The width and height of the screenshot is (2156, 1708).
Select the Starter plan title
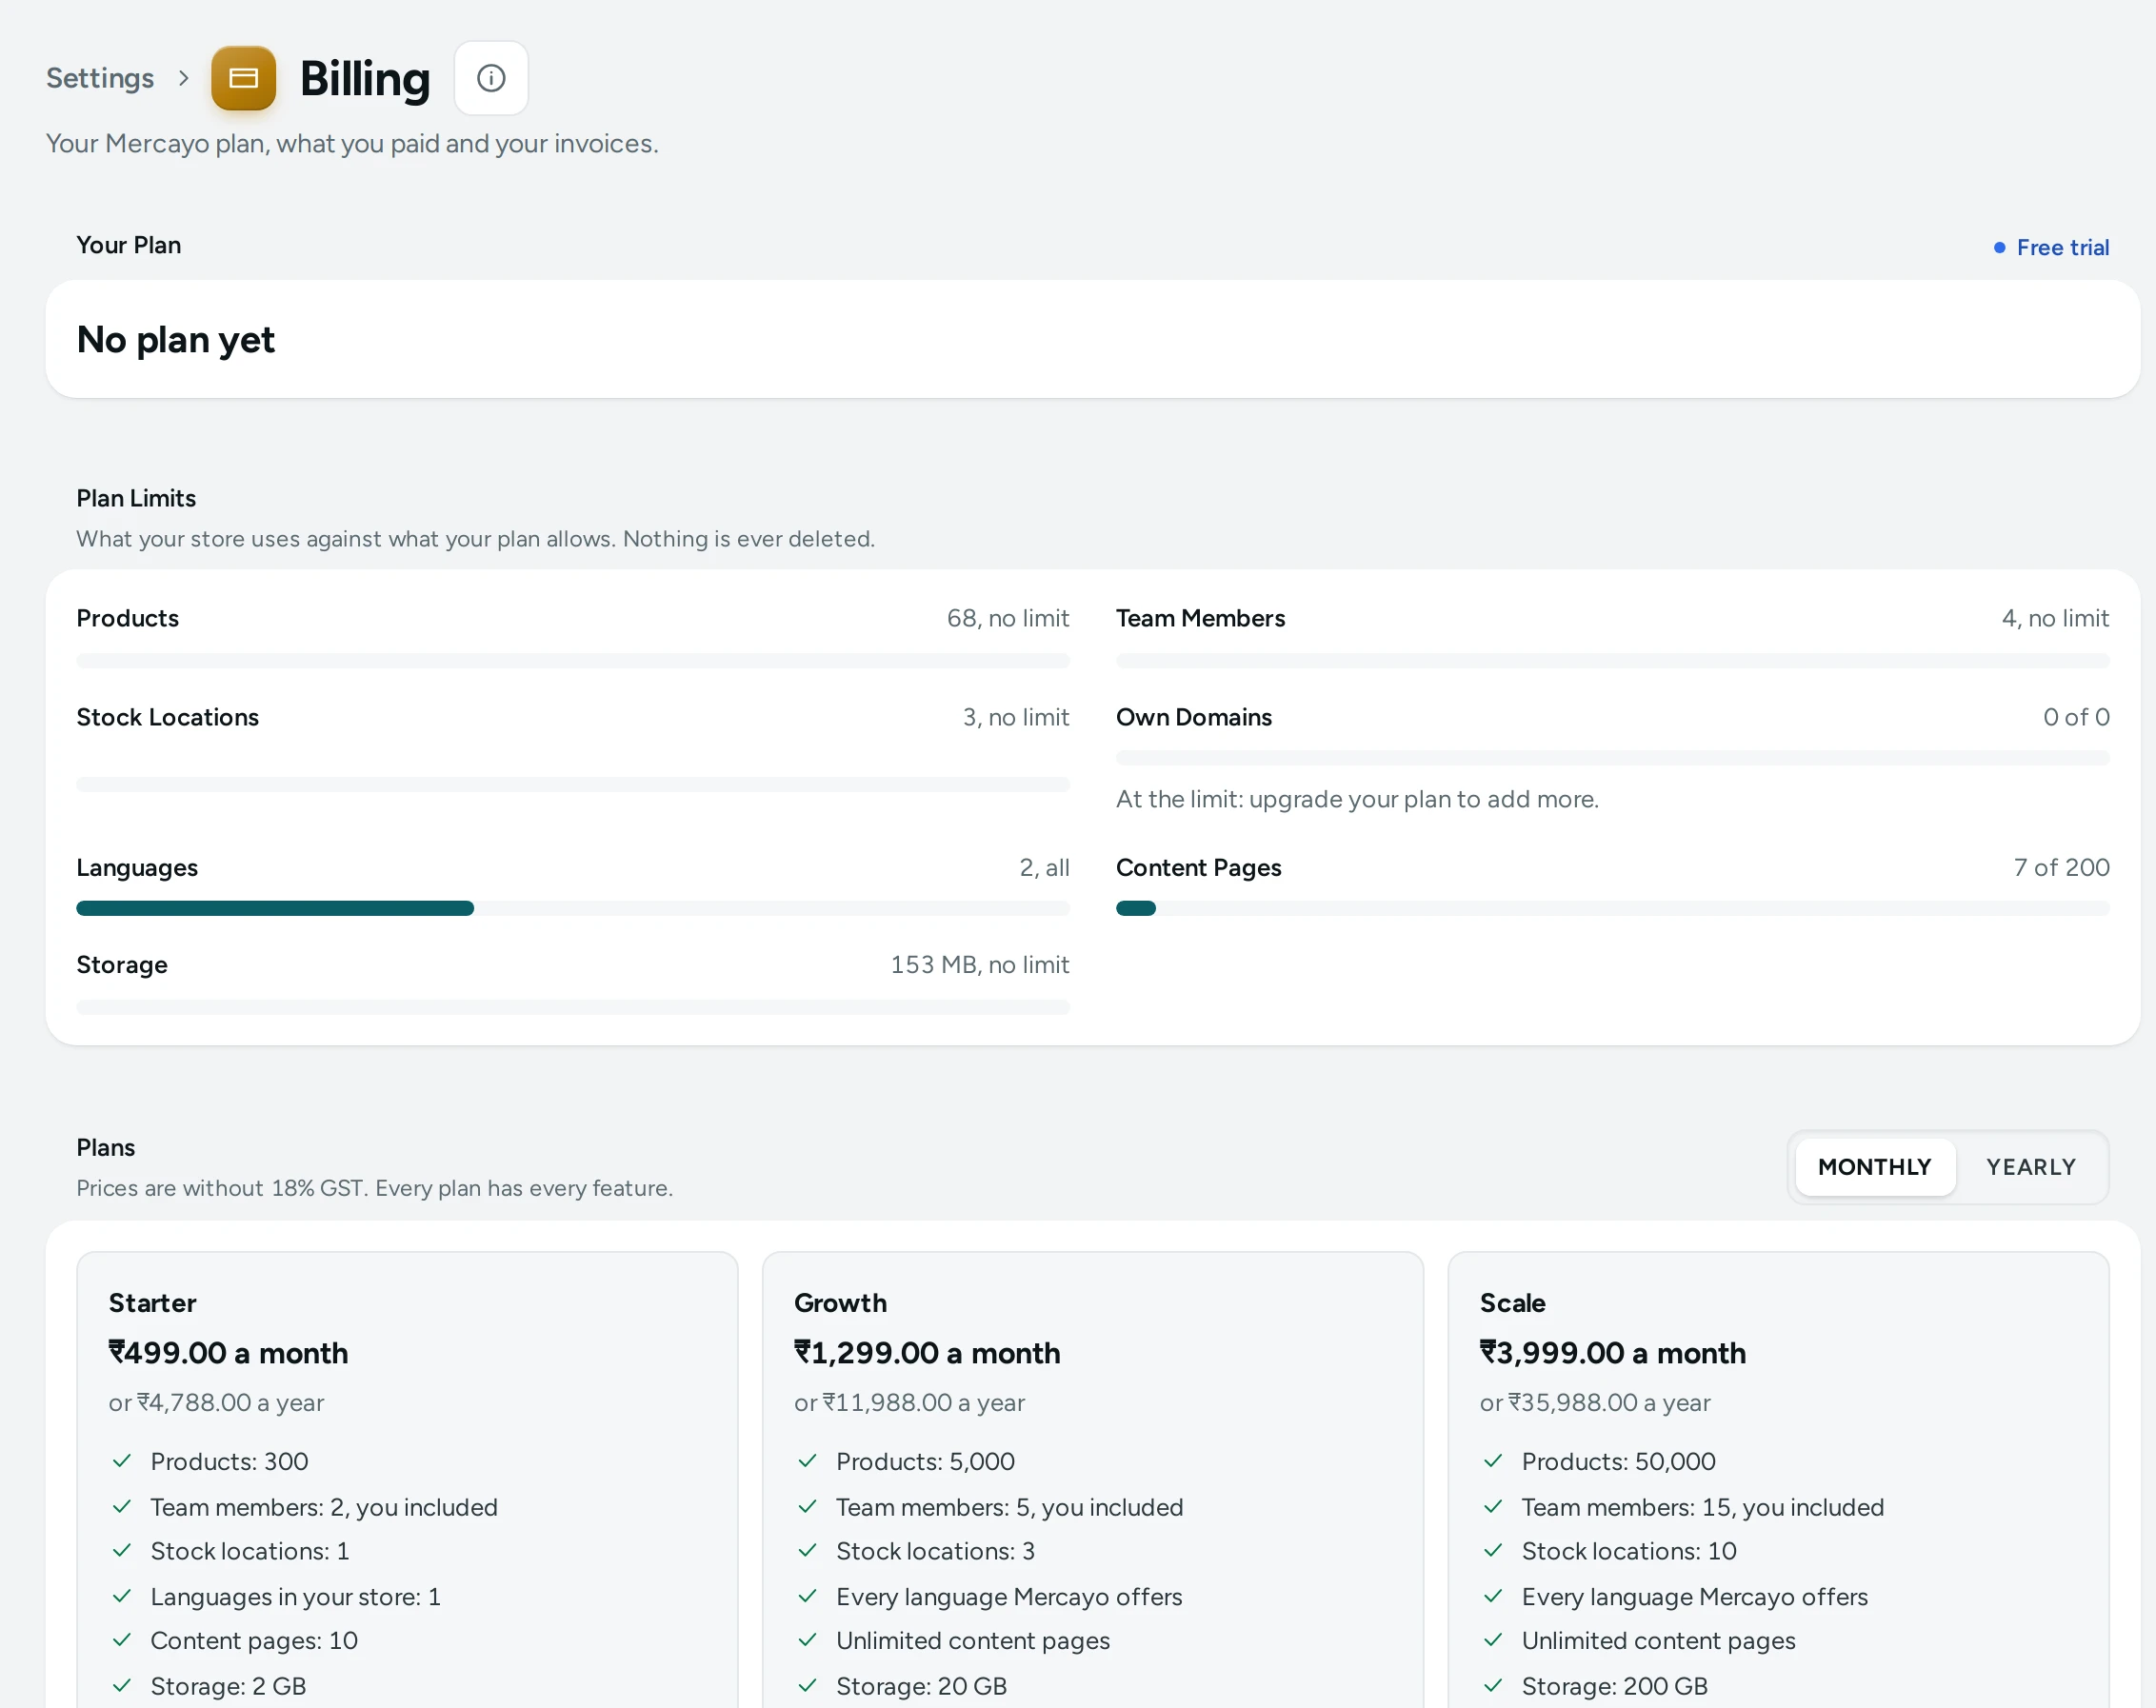tap(152, 1303)
